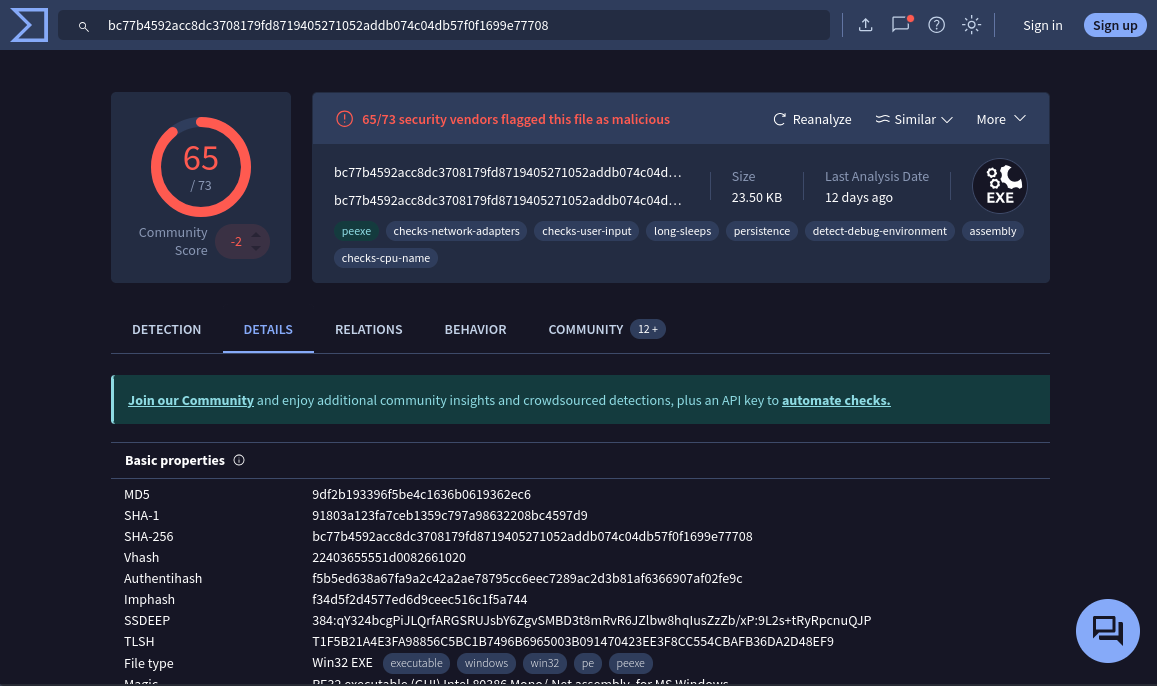
Task: Toggle light theme with the sun icon
Action: tap(971, 25)
